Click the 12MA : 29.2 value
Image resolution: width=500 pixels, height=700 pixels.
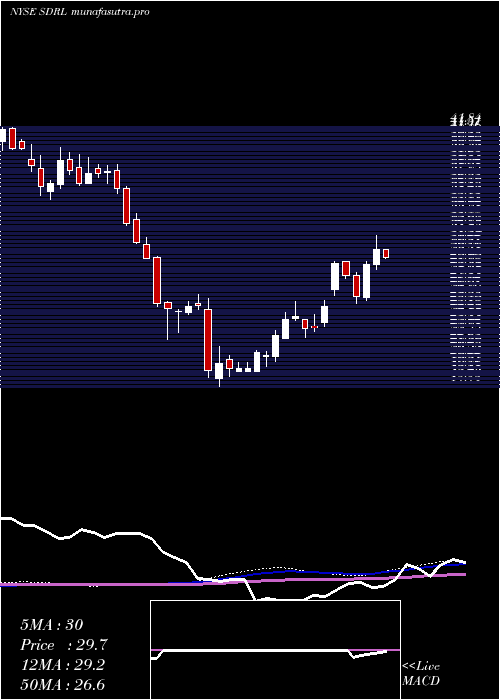(x=62, y=665)
